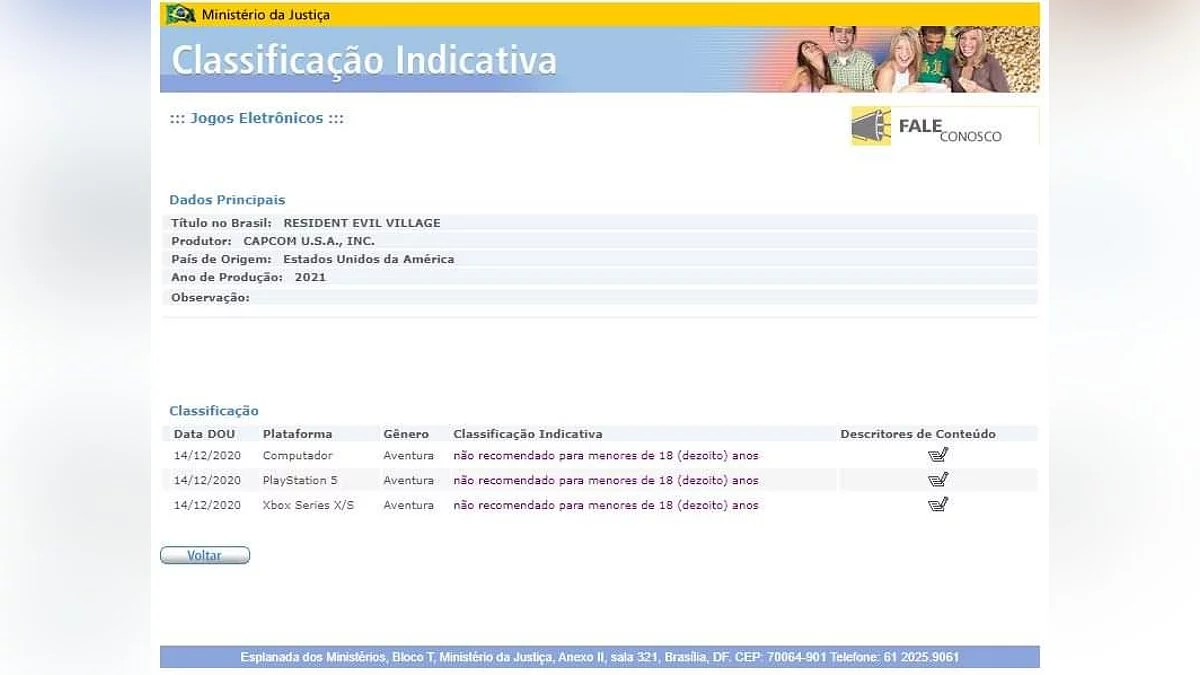Click the Brazil flag icon in the header
1200x675 pixels.
[180, 14]
